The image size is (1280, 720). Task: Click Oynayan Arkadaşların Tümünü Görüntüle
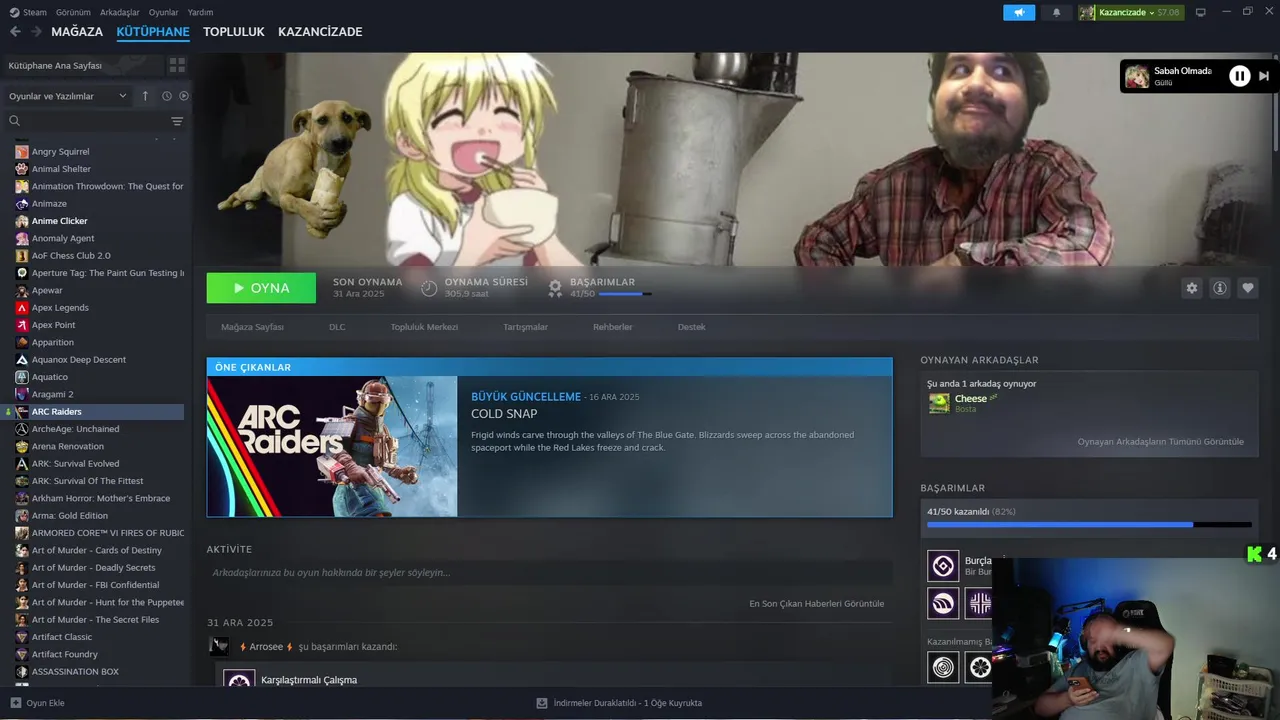(x=1160, y=442)
